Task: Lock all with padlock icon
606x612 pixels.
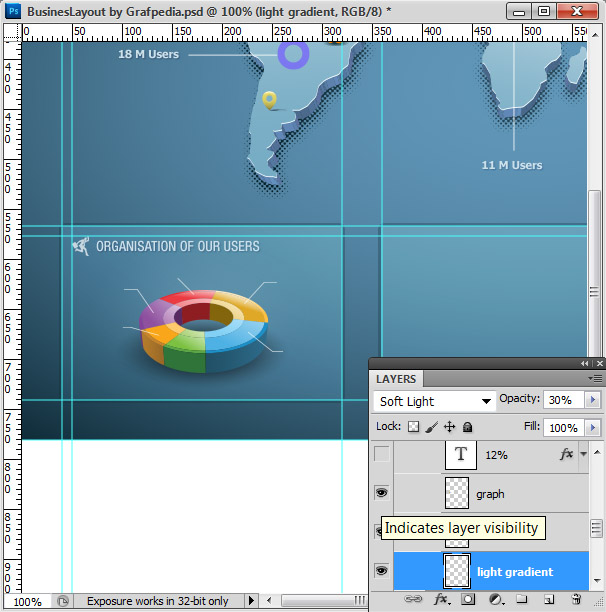Action: click(x=467, y=427)
